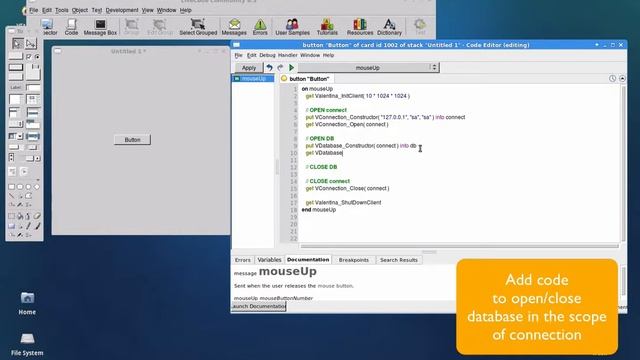Open Help menu in Code Editor
640x360 pixels.
[x=328, y=55]
